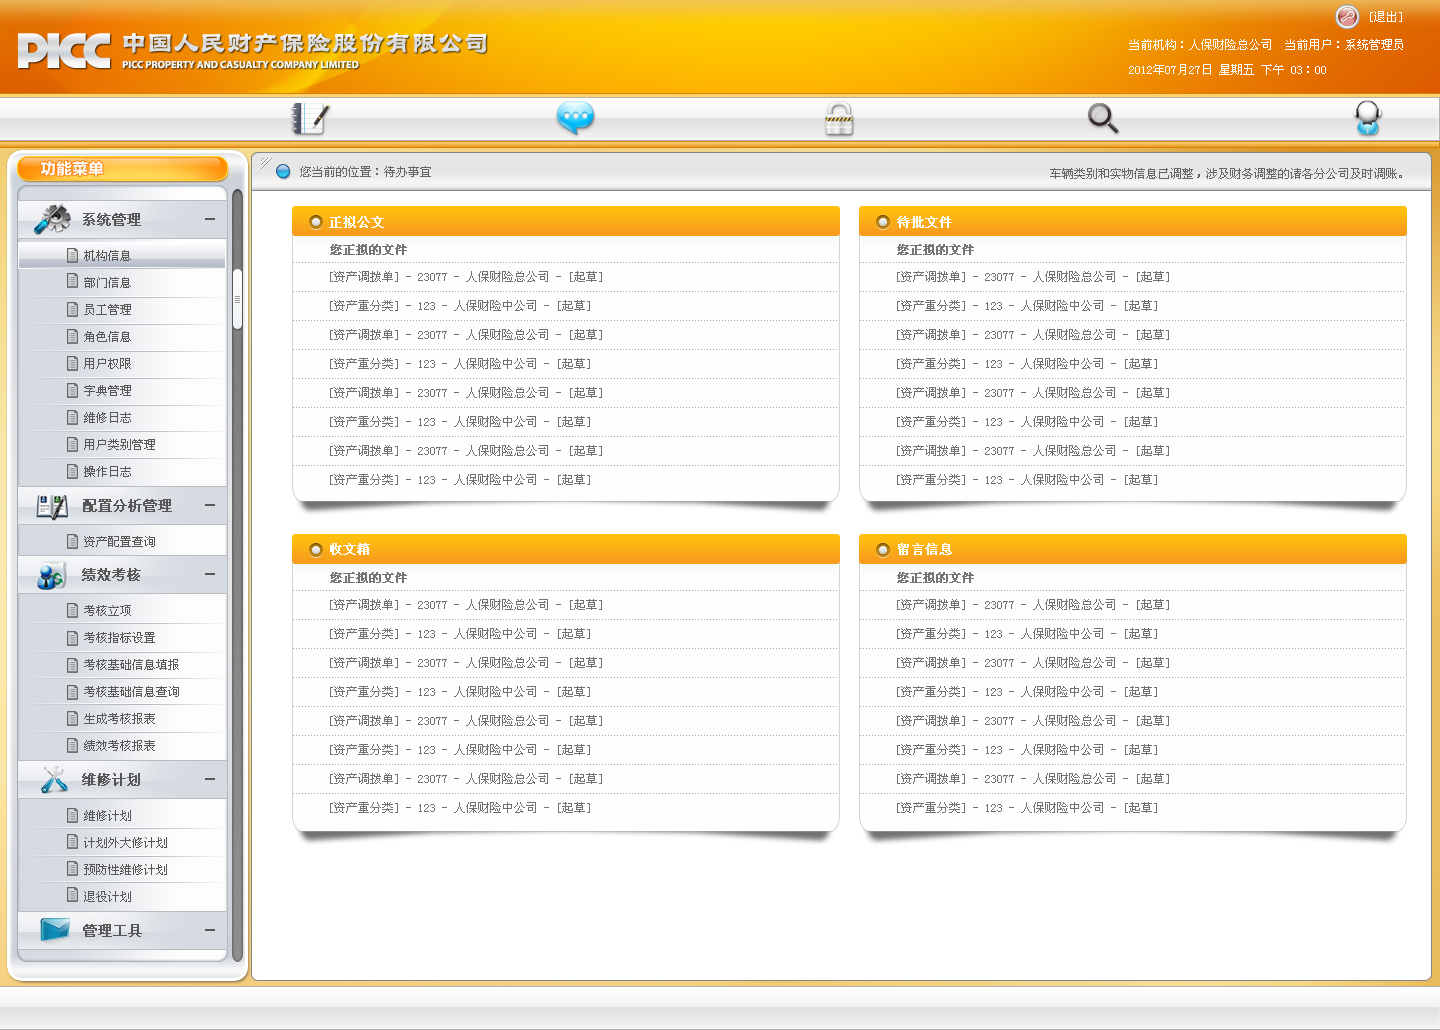This screenshot has width=1440, height=1030.
Task: Click the 车辆类别 notice text
Action: click(x=1228, y=174)
